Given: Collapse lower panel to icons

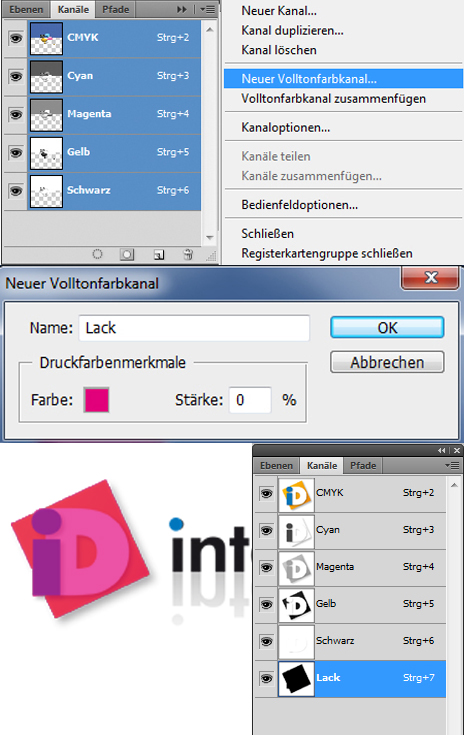Looking at the screenshot, I should [442, 450].
